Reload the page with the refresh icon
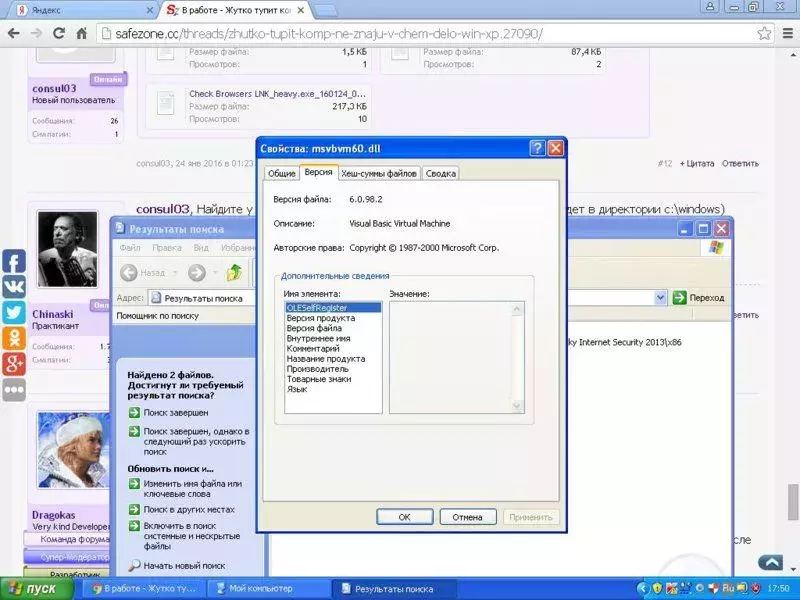800x600 pixels. (x=59, y=34)
